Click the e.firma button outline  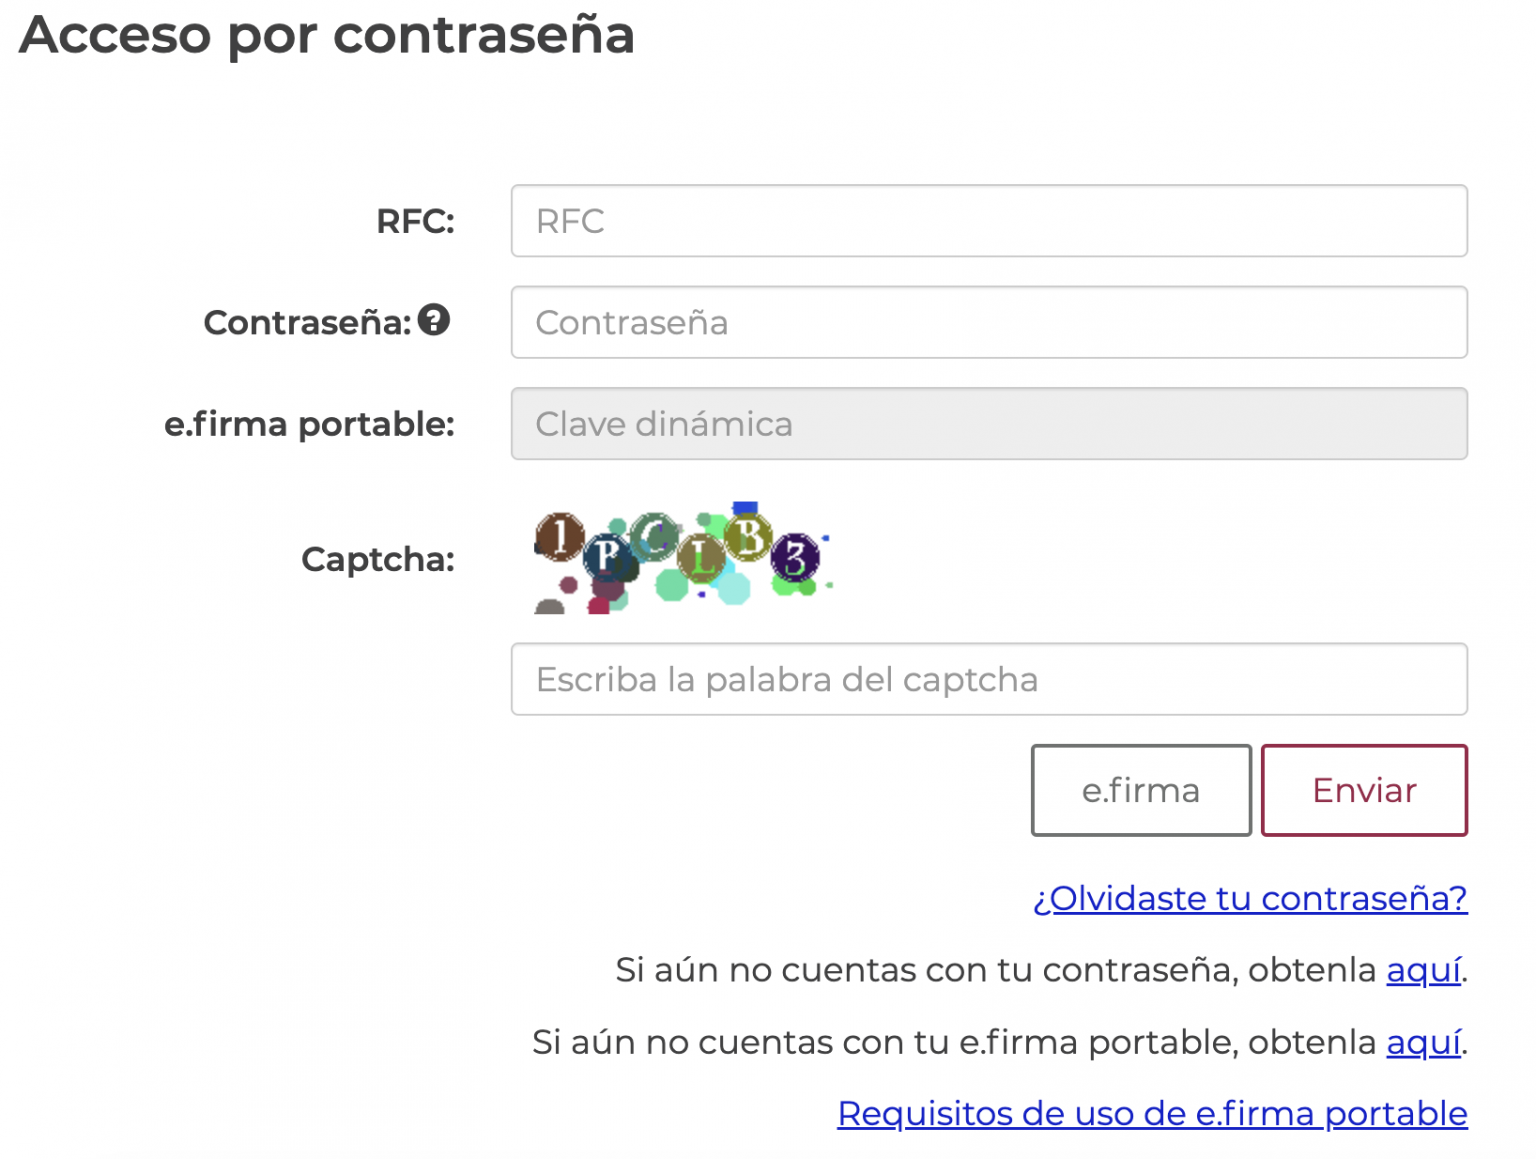click(x=1140, y=790)
